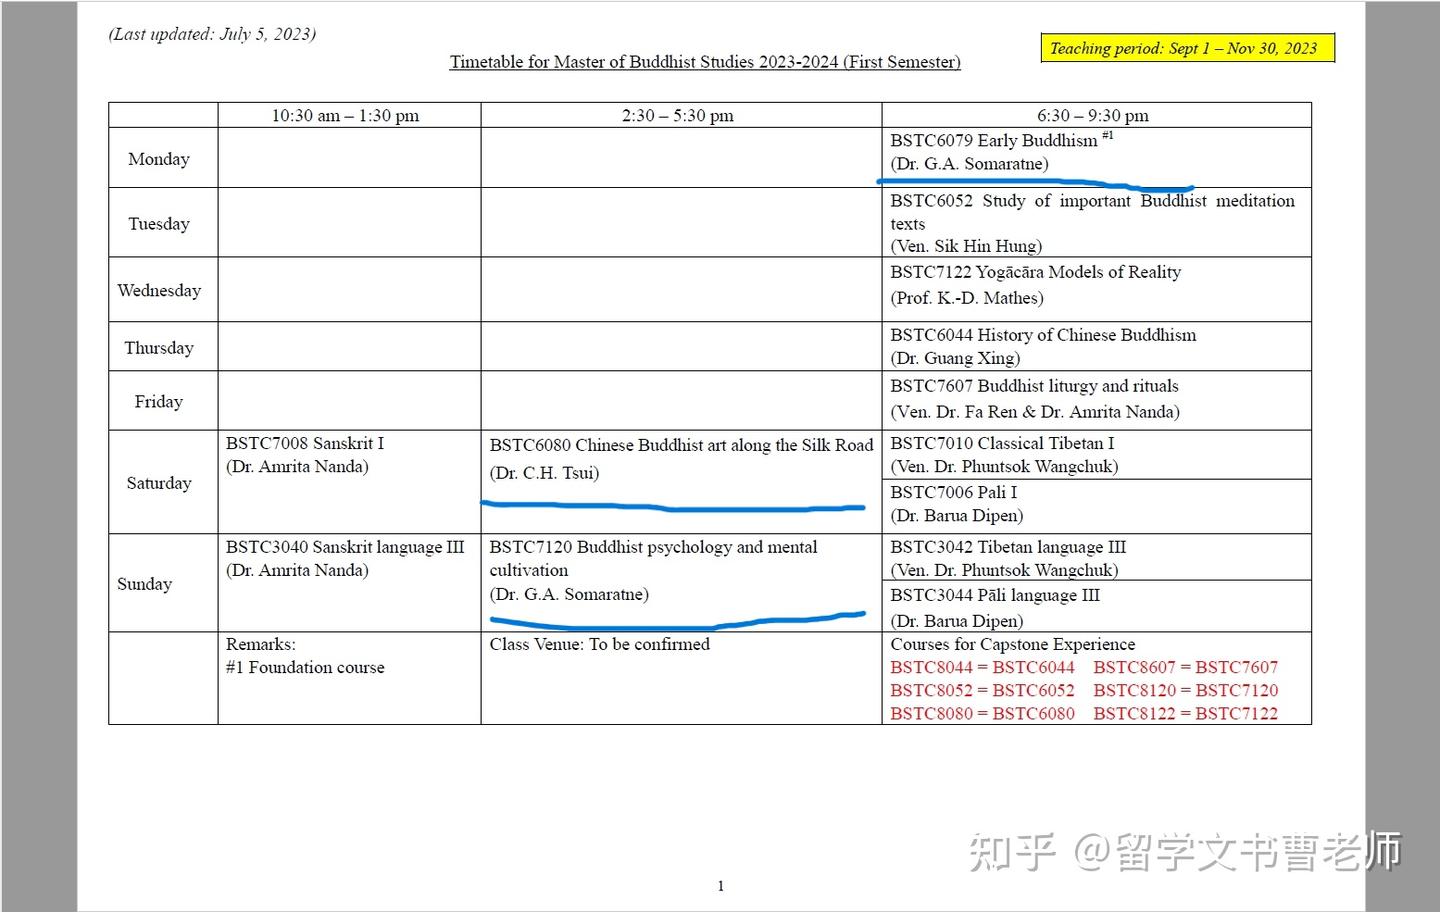1440x912 pixels.
Task: Click the Thursday row label
Action: 158,347
